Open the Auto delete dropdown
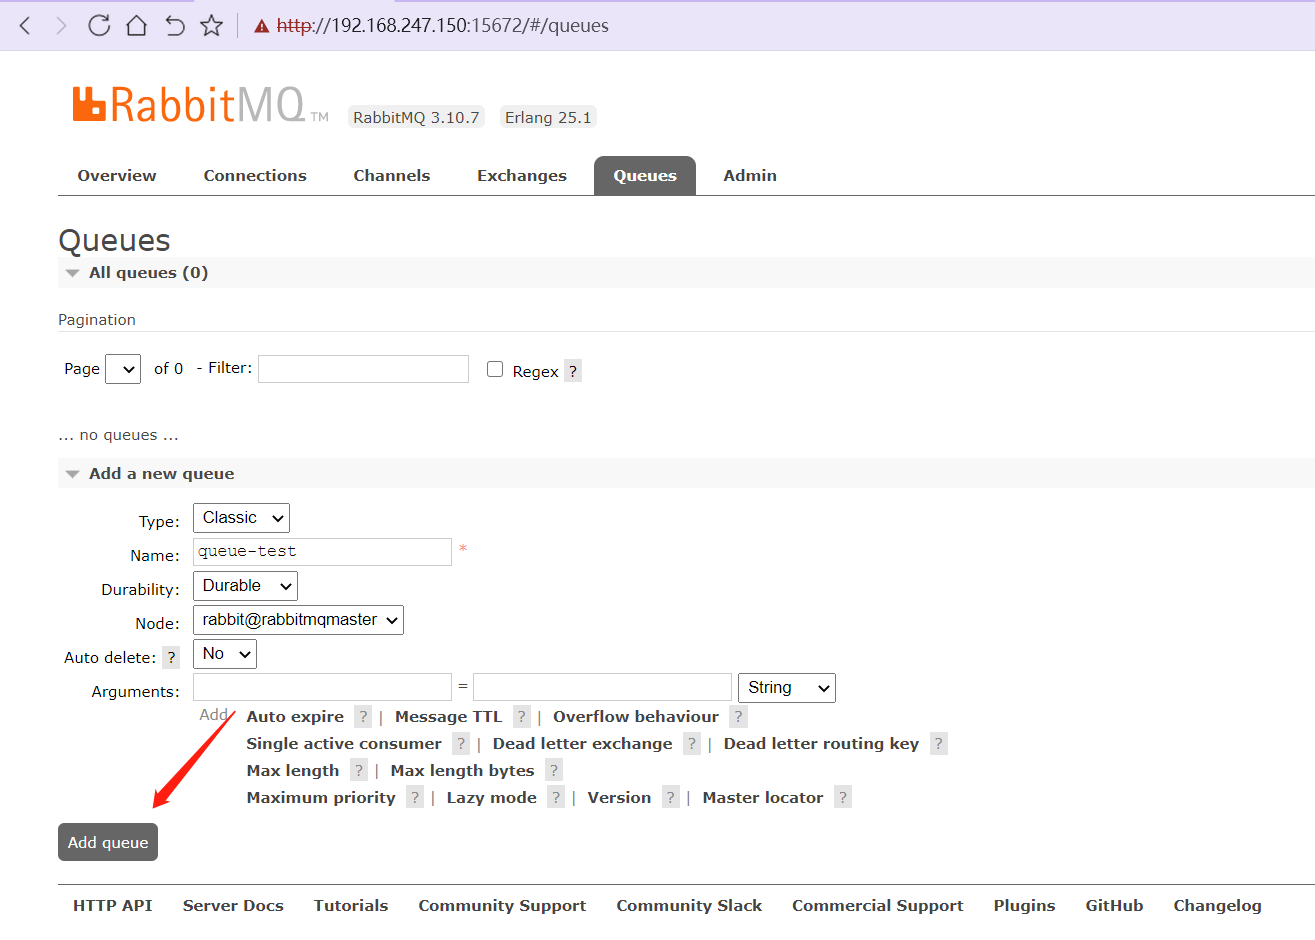This screenshot has height=940, width=1315. click(x=225, y=654)
